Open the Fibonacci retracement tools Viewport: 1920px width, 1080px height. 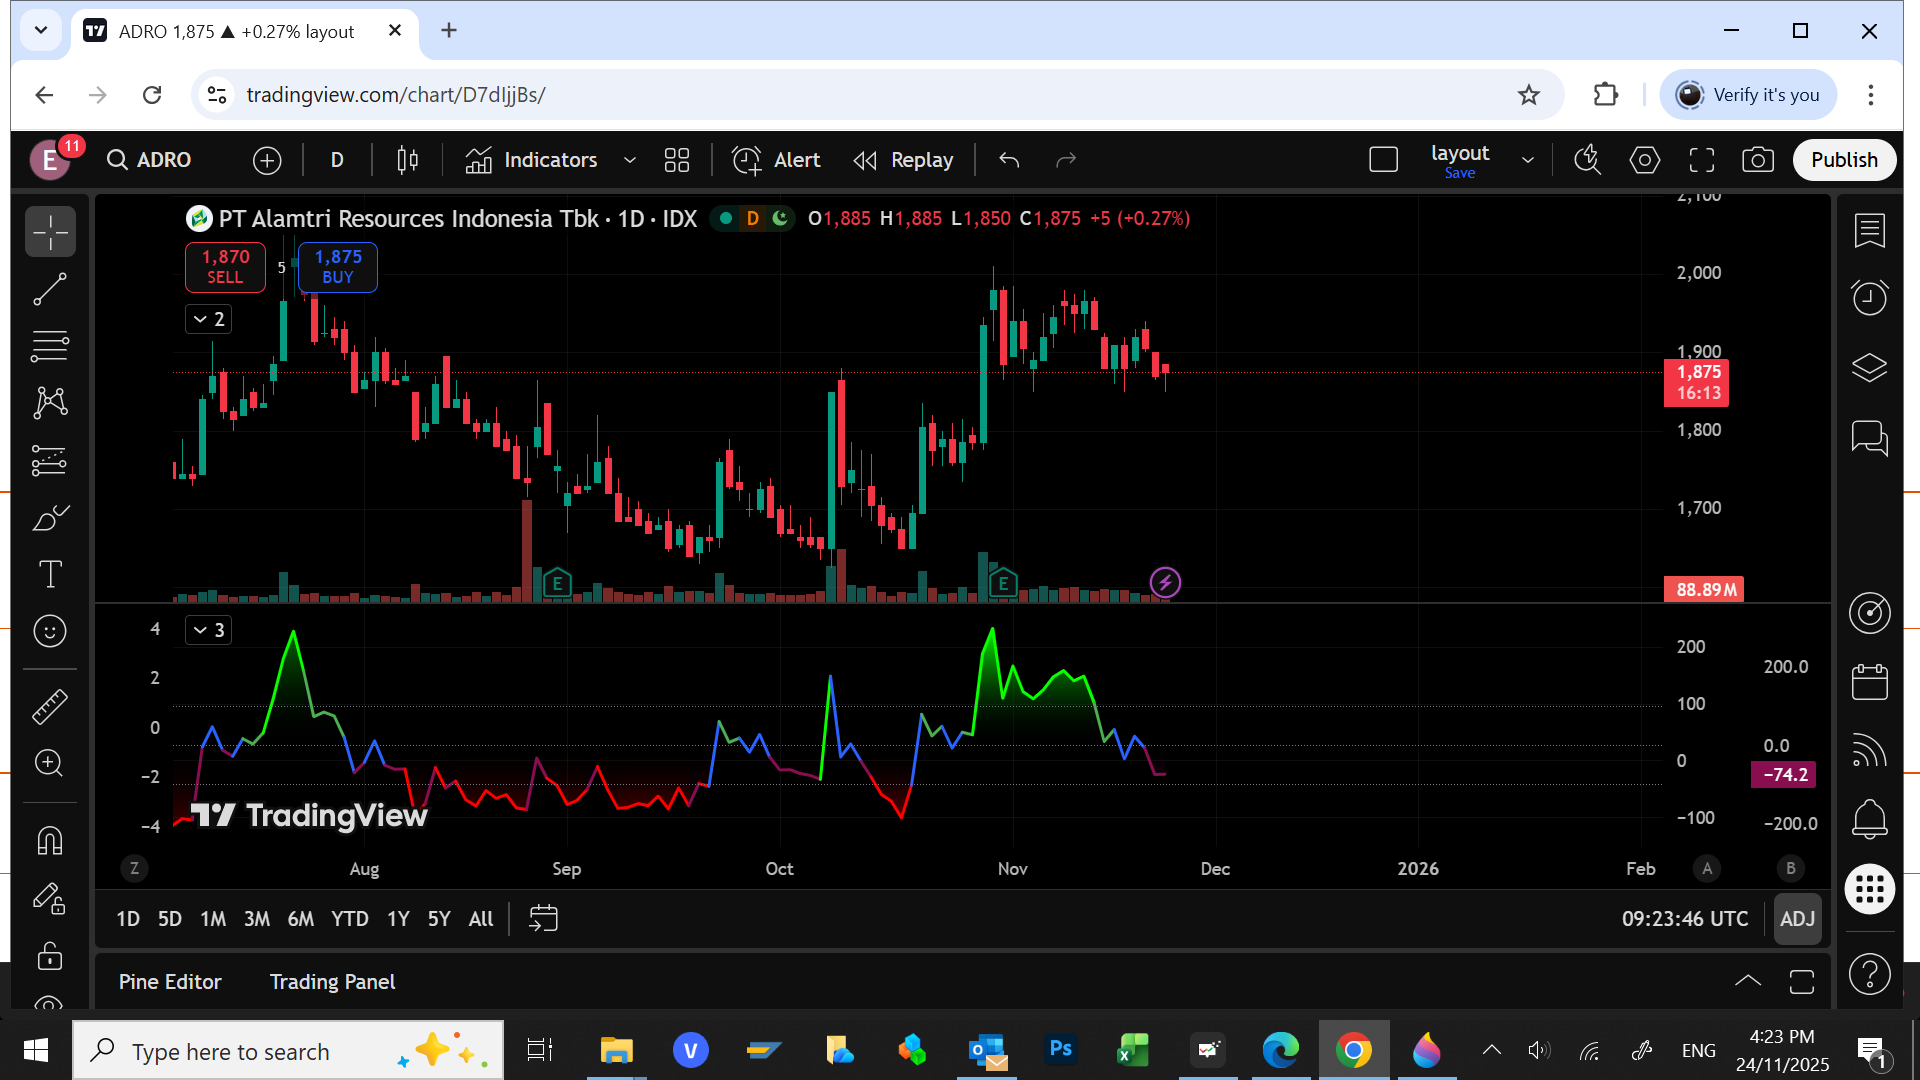50,346
